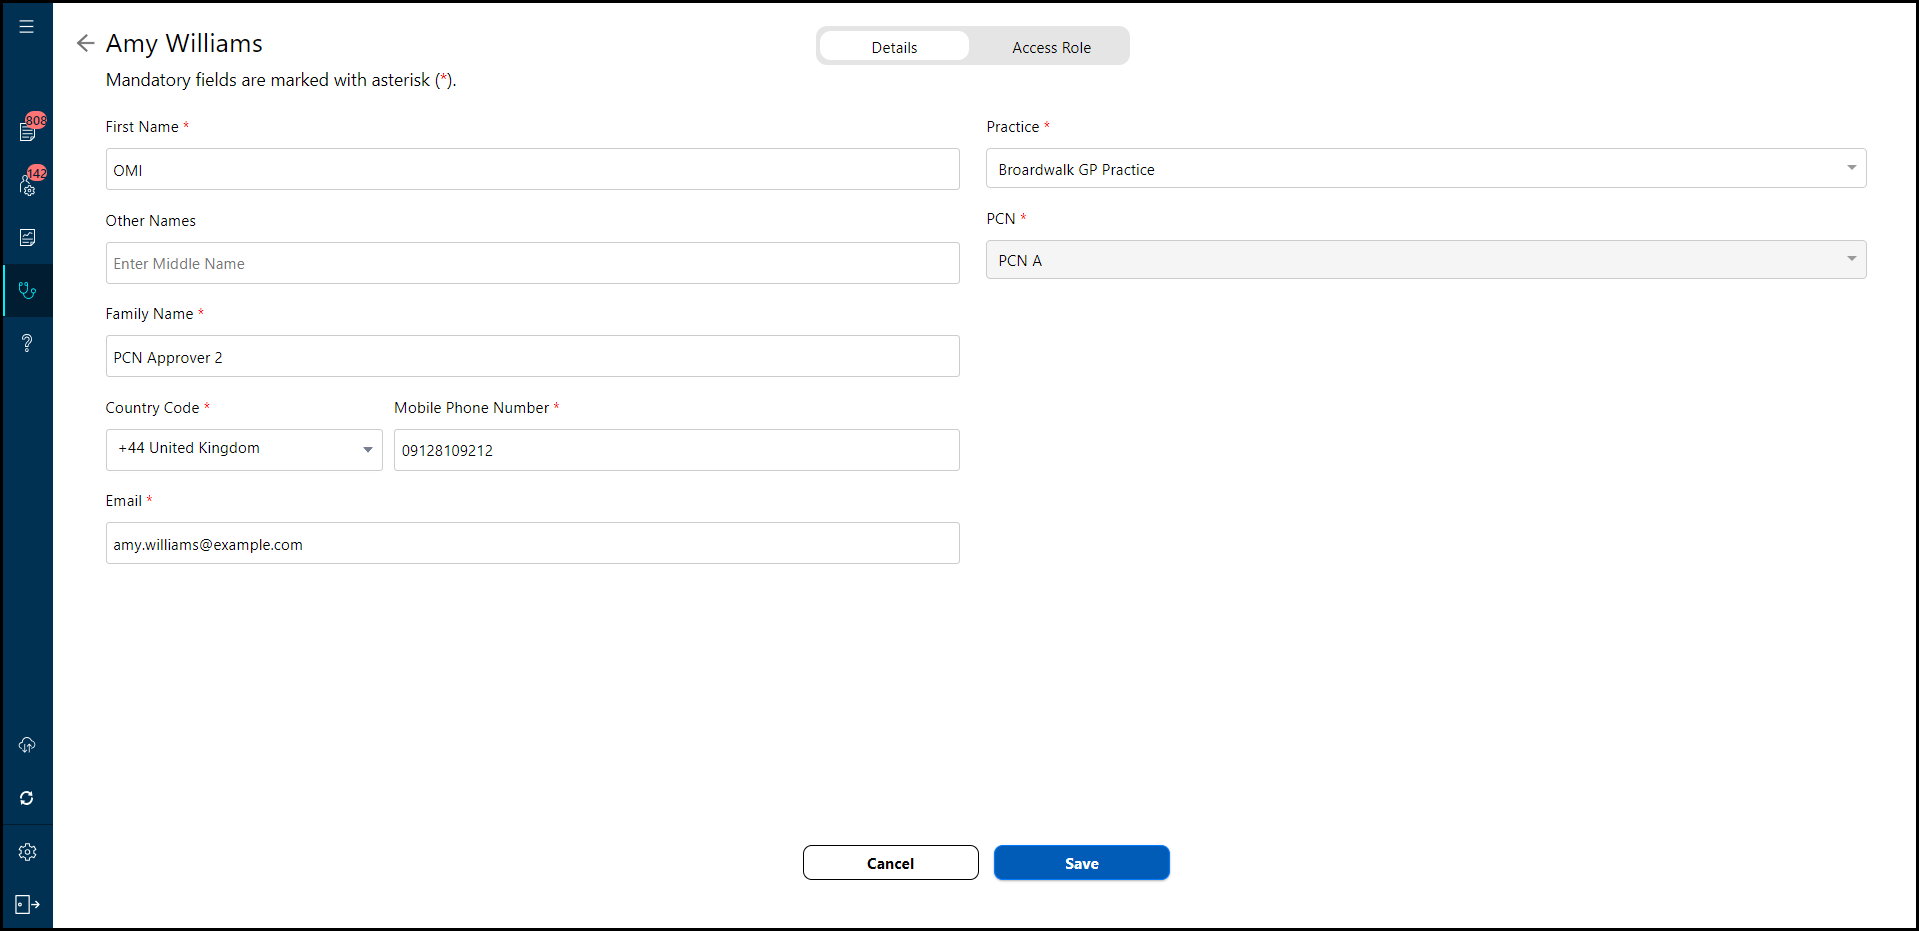Select the Details tab
Image resolution: width=1919 pixels, height=931 pixels.
coord(894,47)
